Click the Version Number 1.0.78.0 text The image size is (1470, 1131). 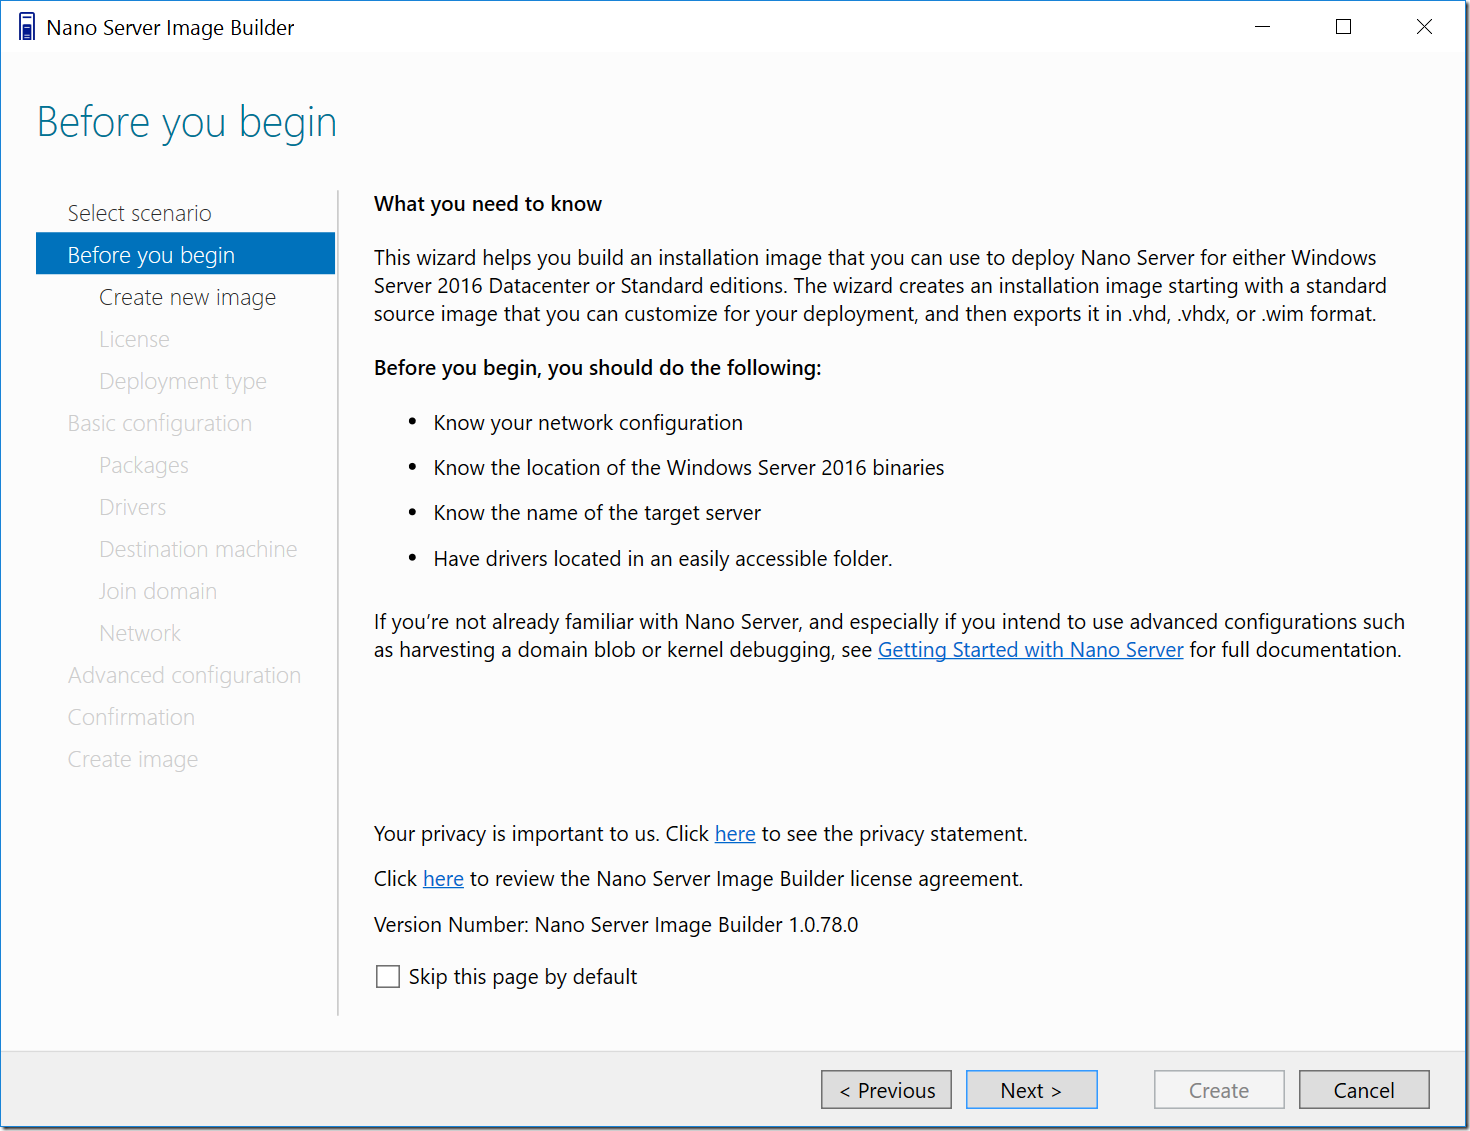pyautogui.click(x=616, y=925)
